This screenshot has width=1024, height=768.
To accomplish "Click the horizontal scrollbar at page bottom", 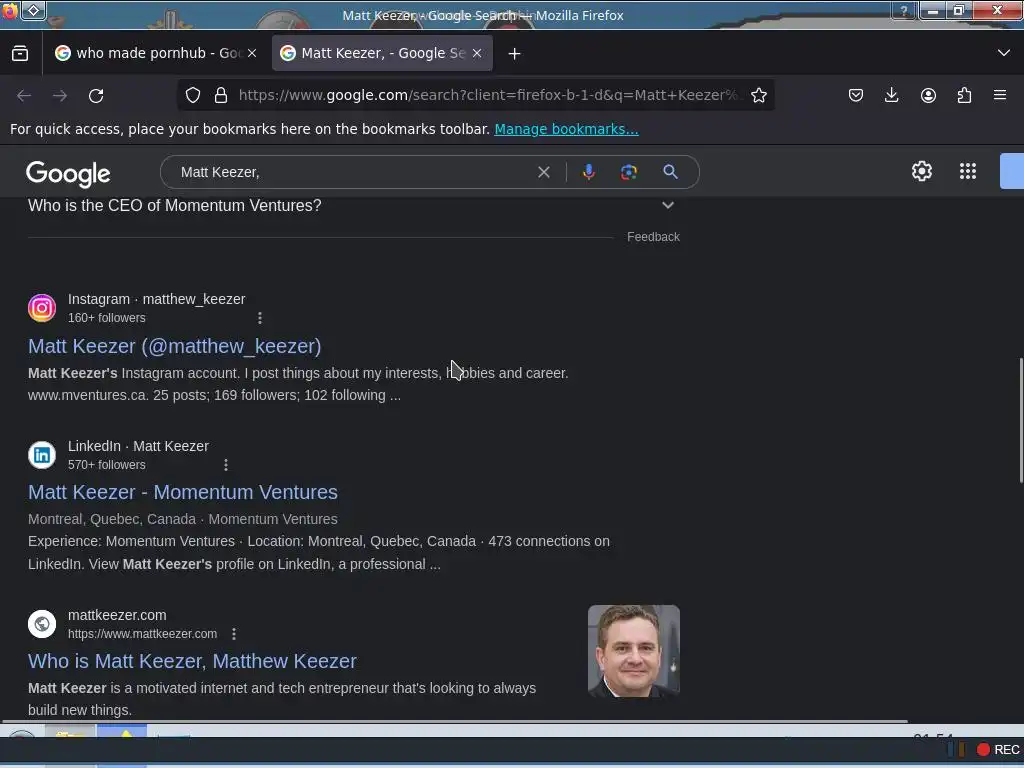I will pyautogui.click(x=454, y=722).
